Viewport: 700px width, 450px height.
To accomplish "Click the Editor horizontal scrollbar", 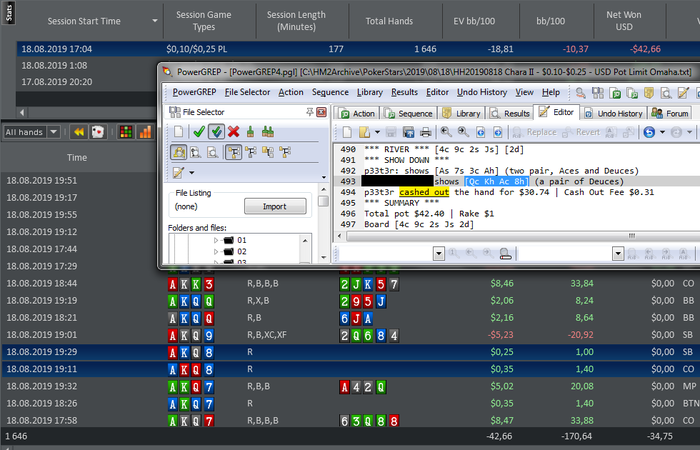I will pos(522,236).
